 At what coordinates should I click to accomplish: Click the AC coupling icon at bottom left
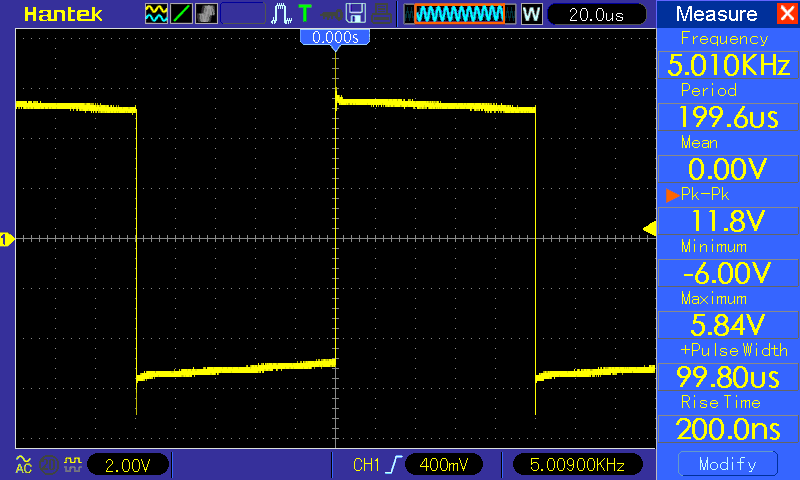point(23,464)
